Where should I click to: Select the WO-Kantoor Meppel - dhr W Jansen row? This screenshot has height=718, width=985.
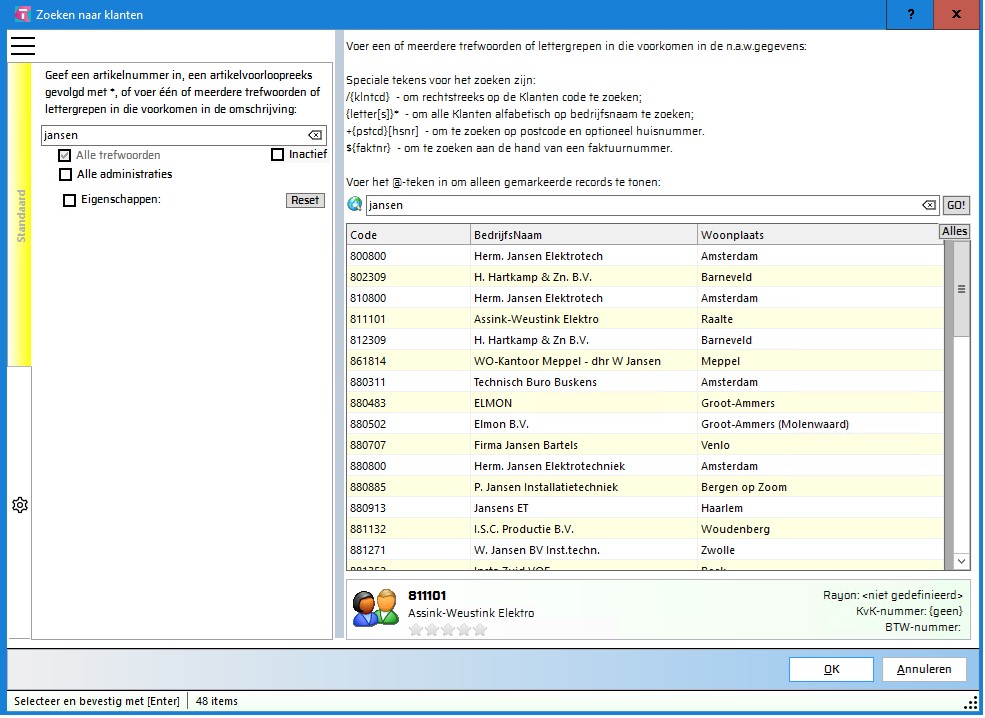(x=645, y=361)
